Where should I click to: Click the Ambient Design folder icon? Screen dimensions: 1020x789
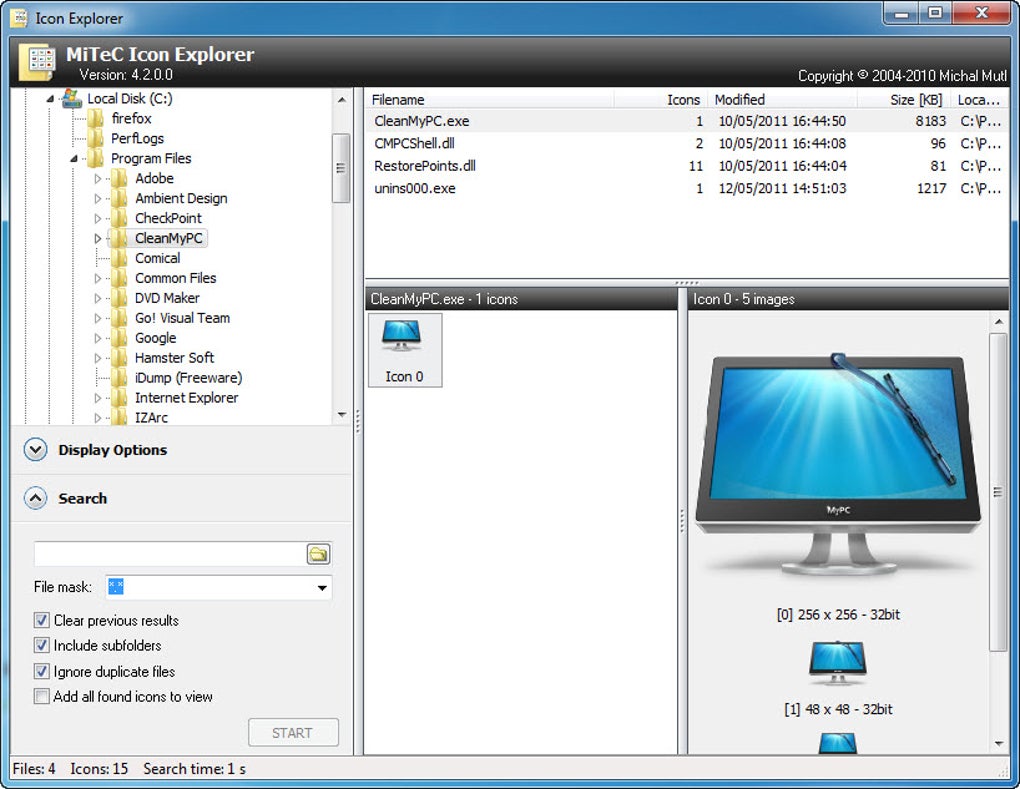[x=120, y=198]
